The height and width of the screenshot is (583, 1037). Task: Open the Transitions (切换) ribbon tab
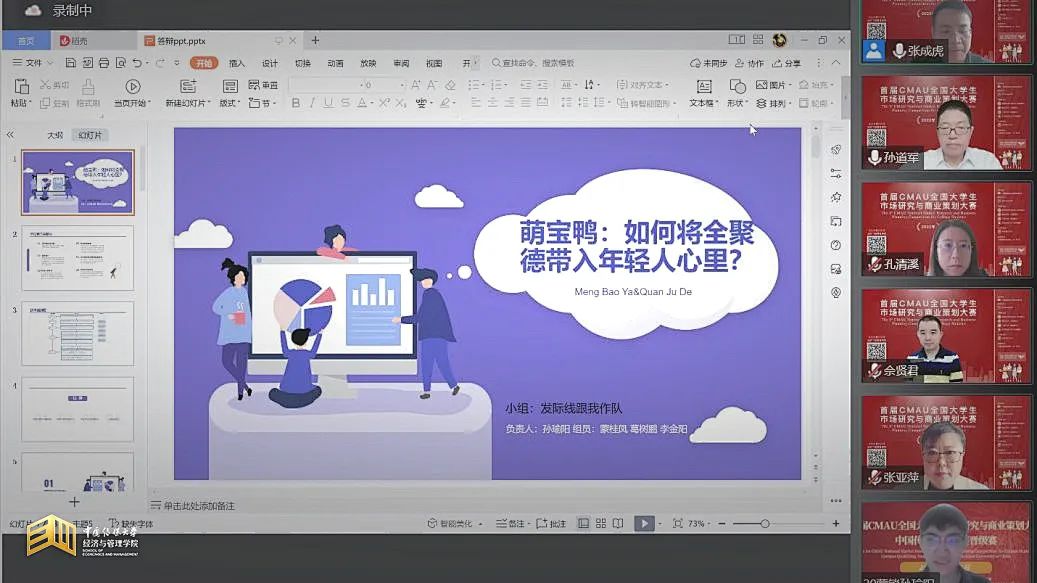[x=303, y=63]
